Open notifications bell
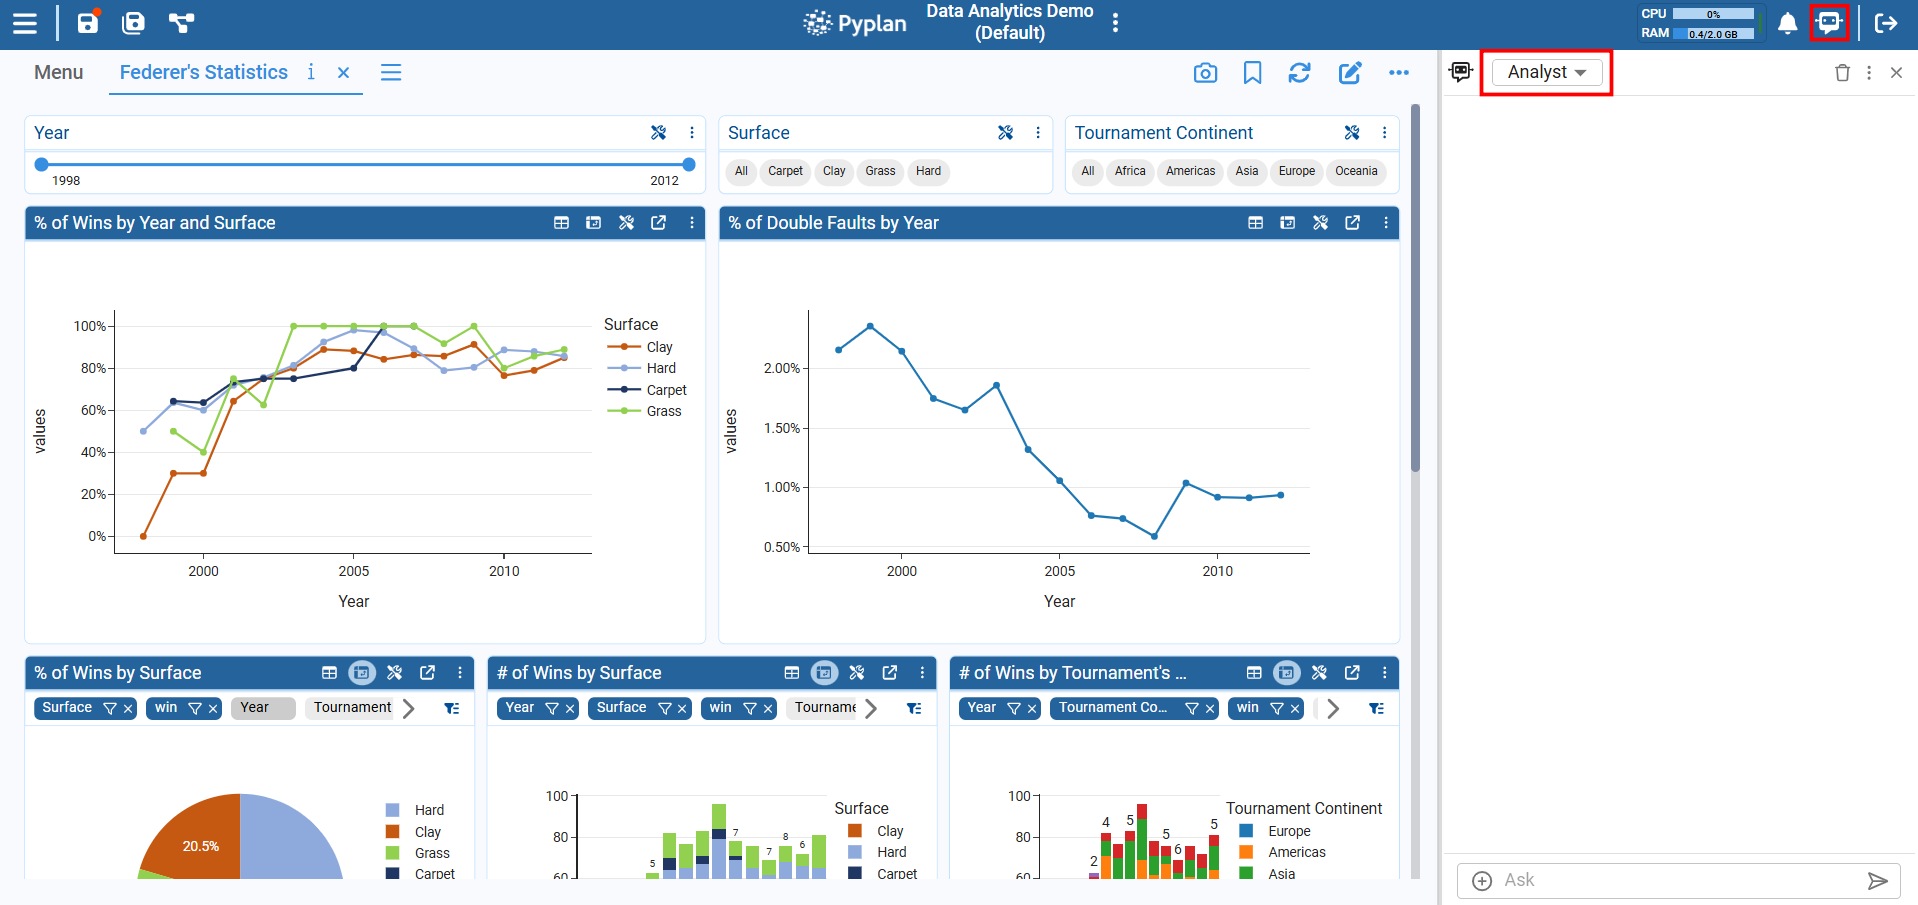 [x=1787, y=23]
